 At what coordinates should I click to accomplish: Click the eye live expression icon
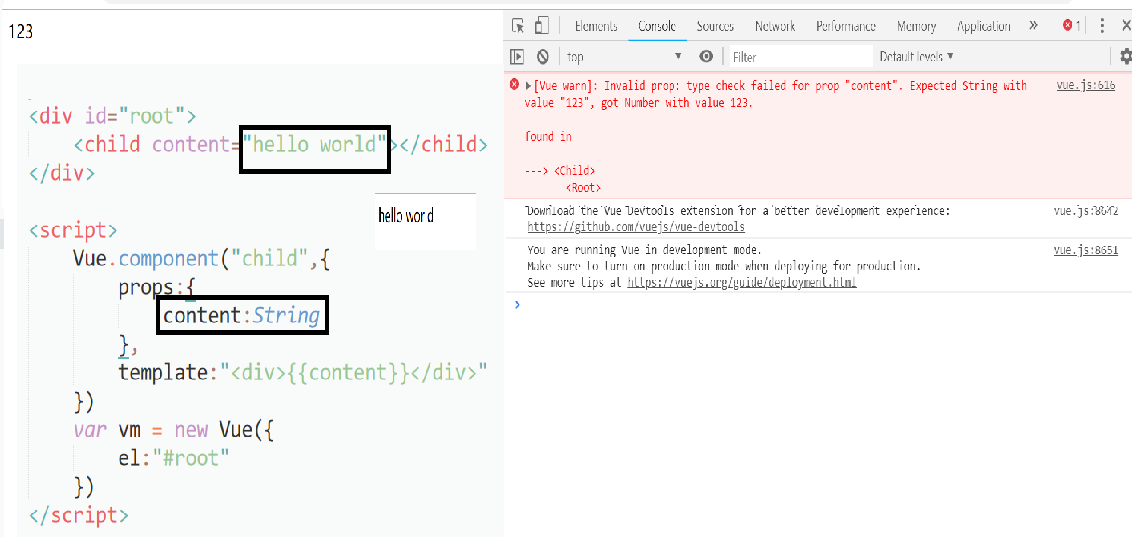pyautogui.click(x=706, y=56)
